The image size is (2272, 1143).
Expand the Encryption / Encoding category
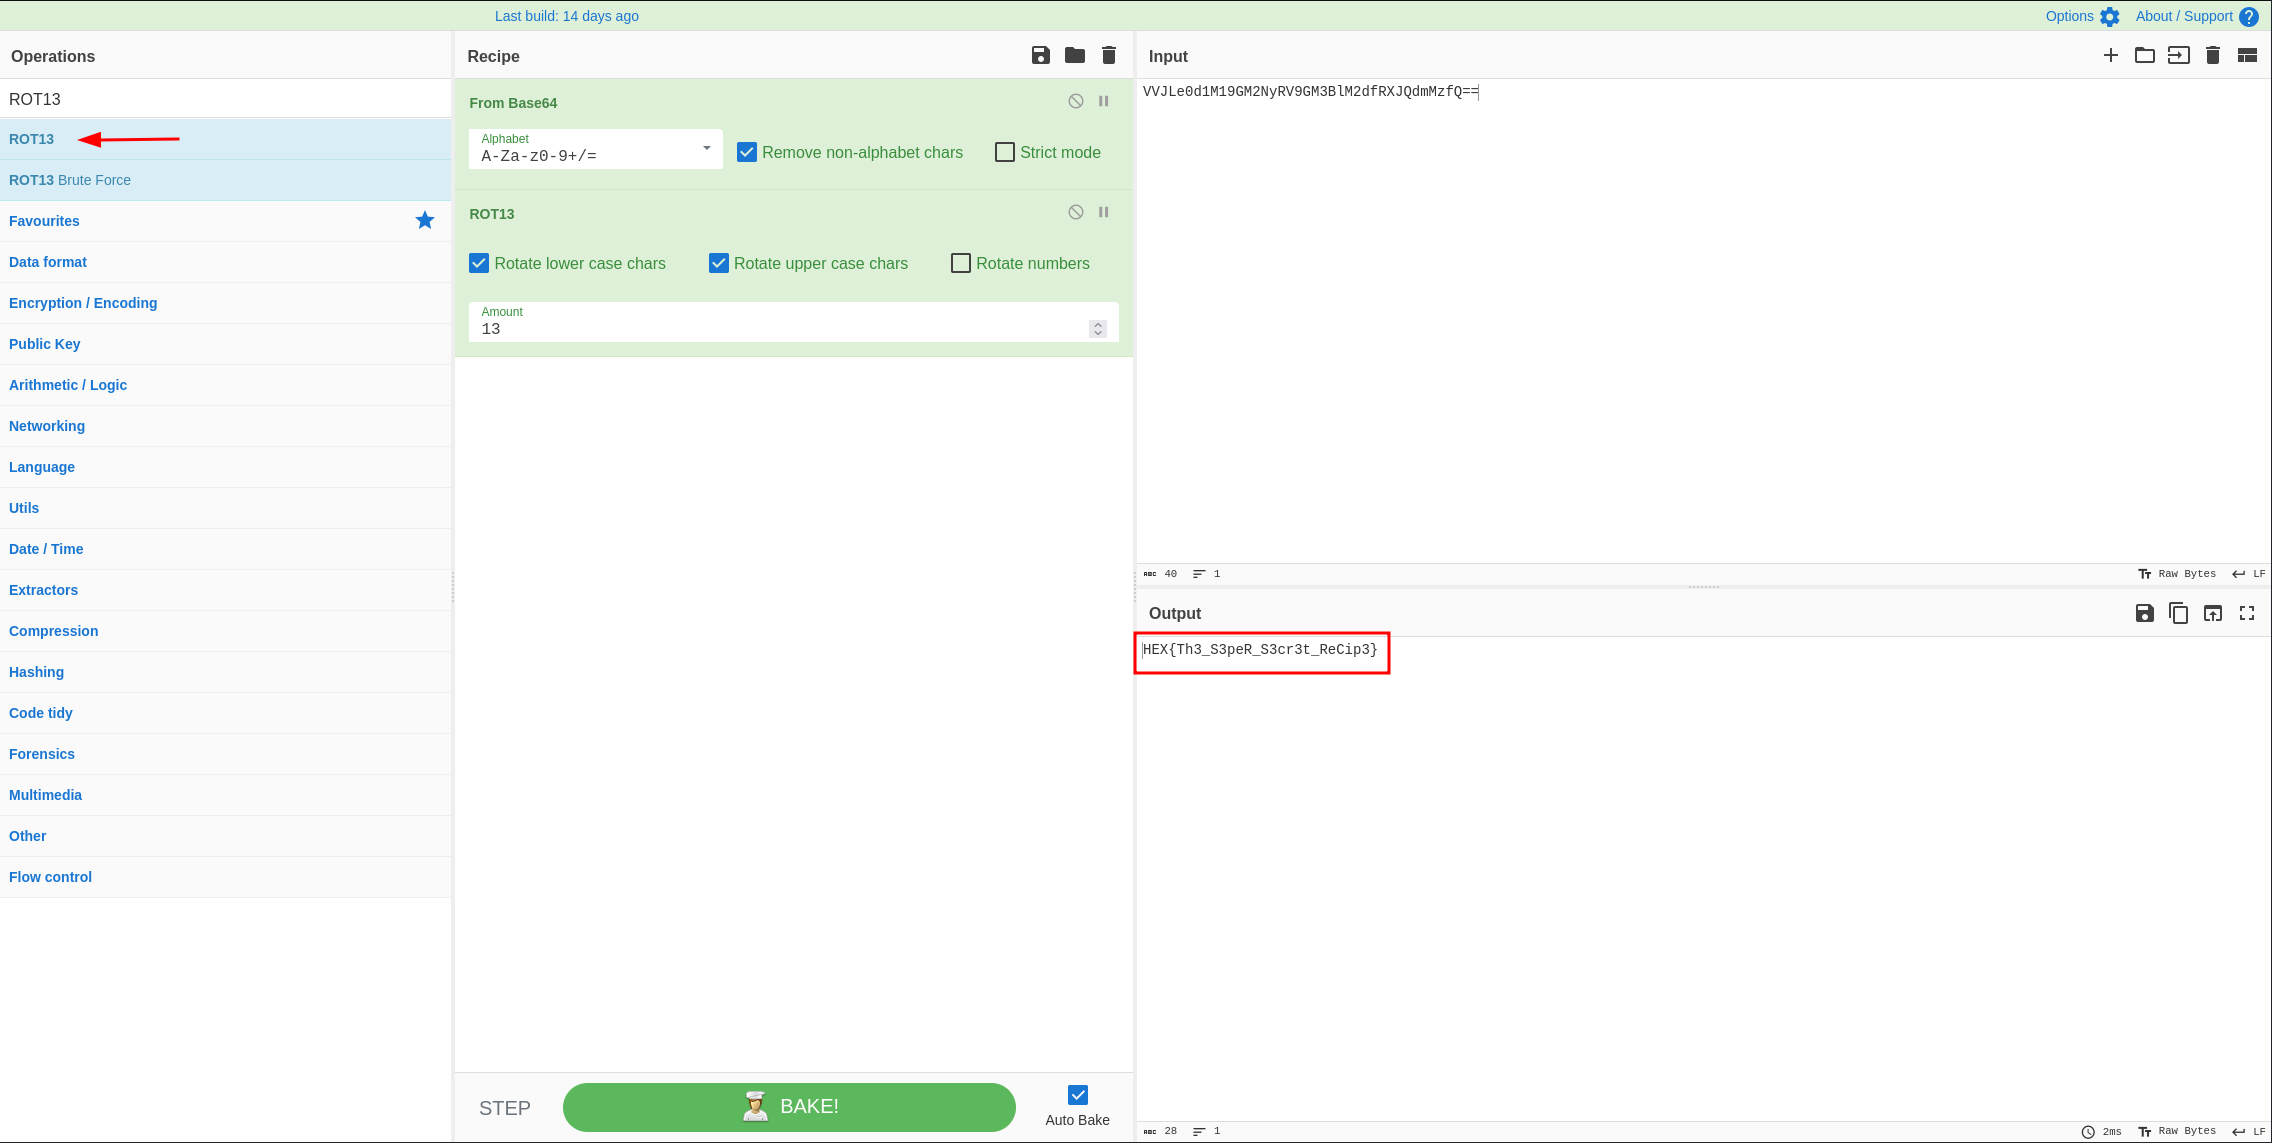(83, 303)
